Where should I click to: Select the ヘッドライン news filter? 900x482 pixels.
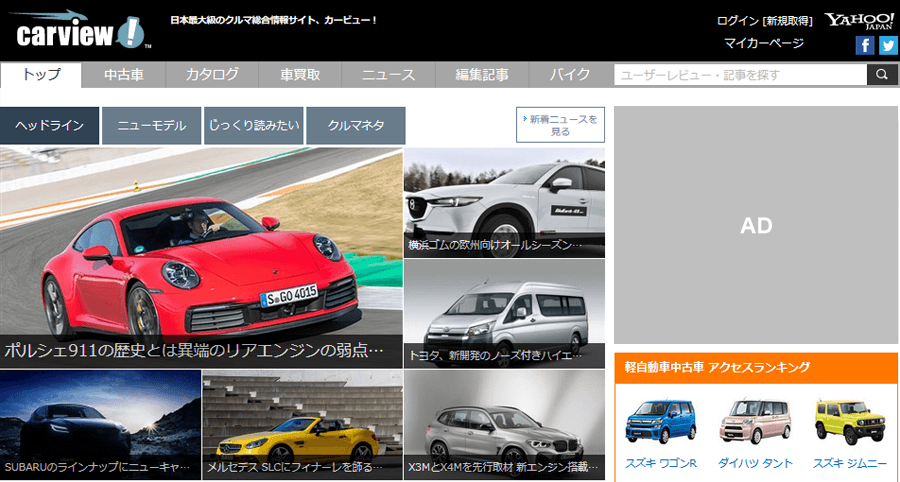click(49, 126)
